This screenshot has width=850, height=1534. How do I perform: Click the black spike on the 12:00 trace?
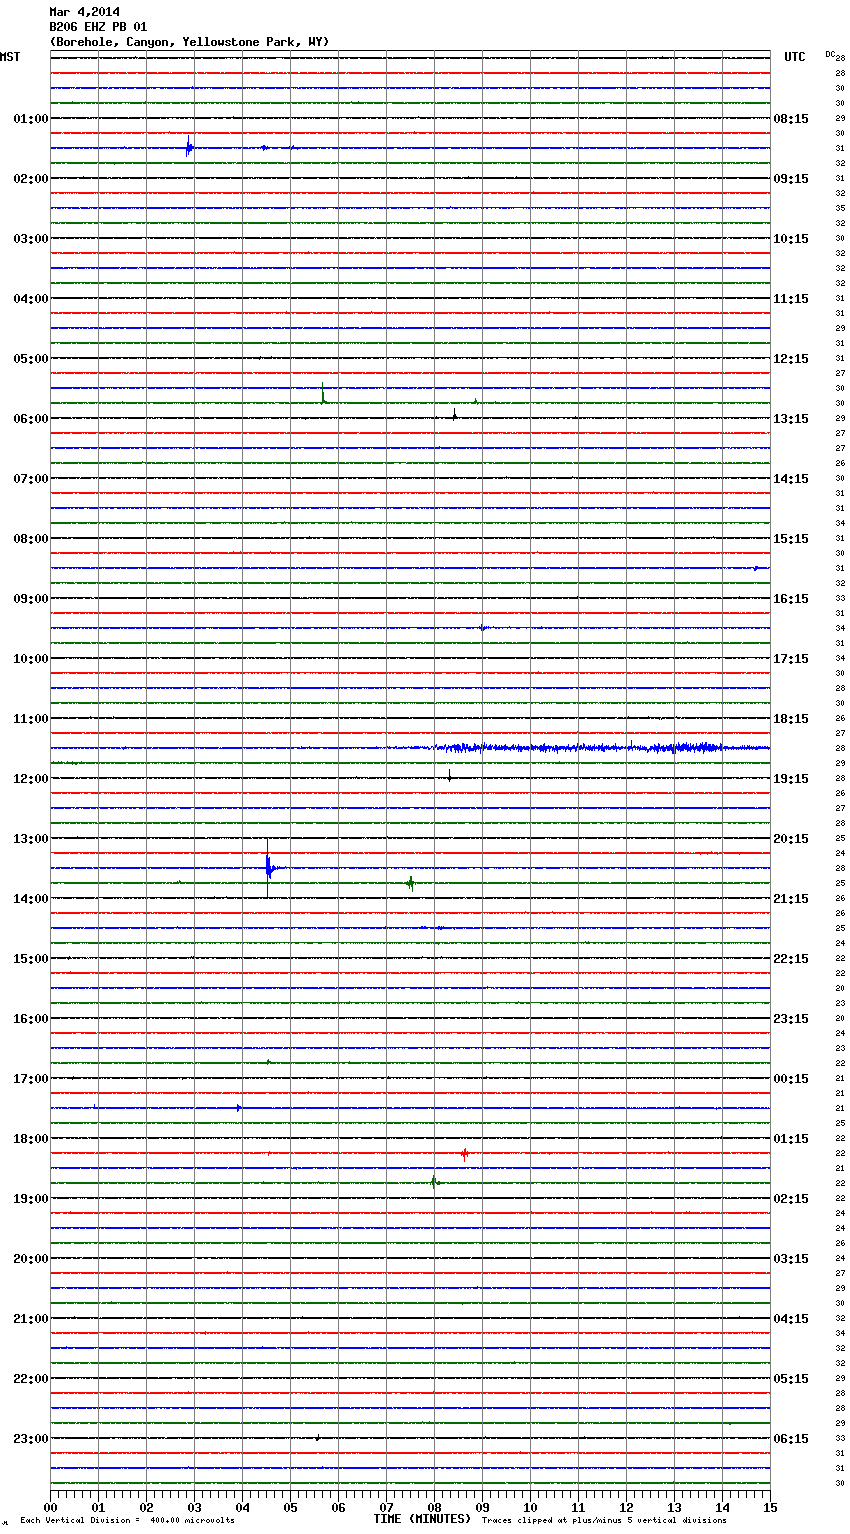(x=449, y=776)
